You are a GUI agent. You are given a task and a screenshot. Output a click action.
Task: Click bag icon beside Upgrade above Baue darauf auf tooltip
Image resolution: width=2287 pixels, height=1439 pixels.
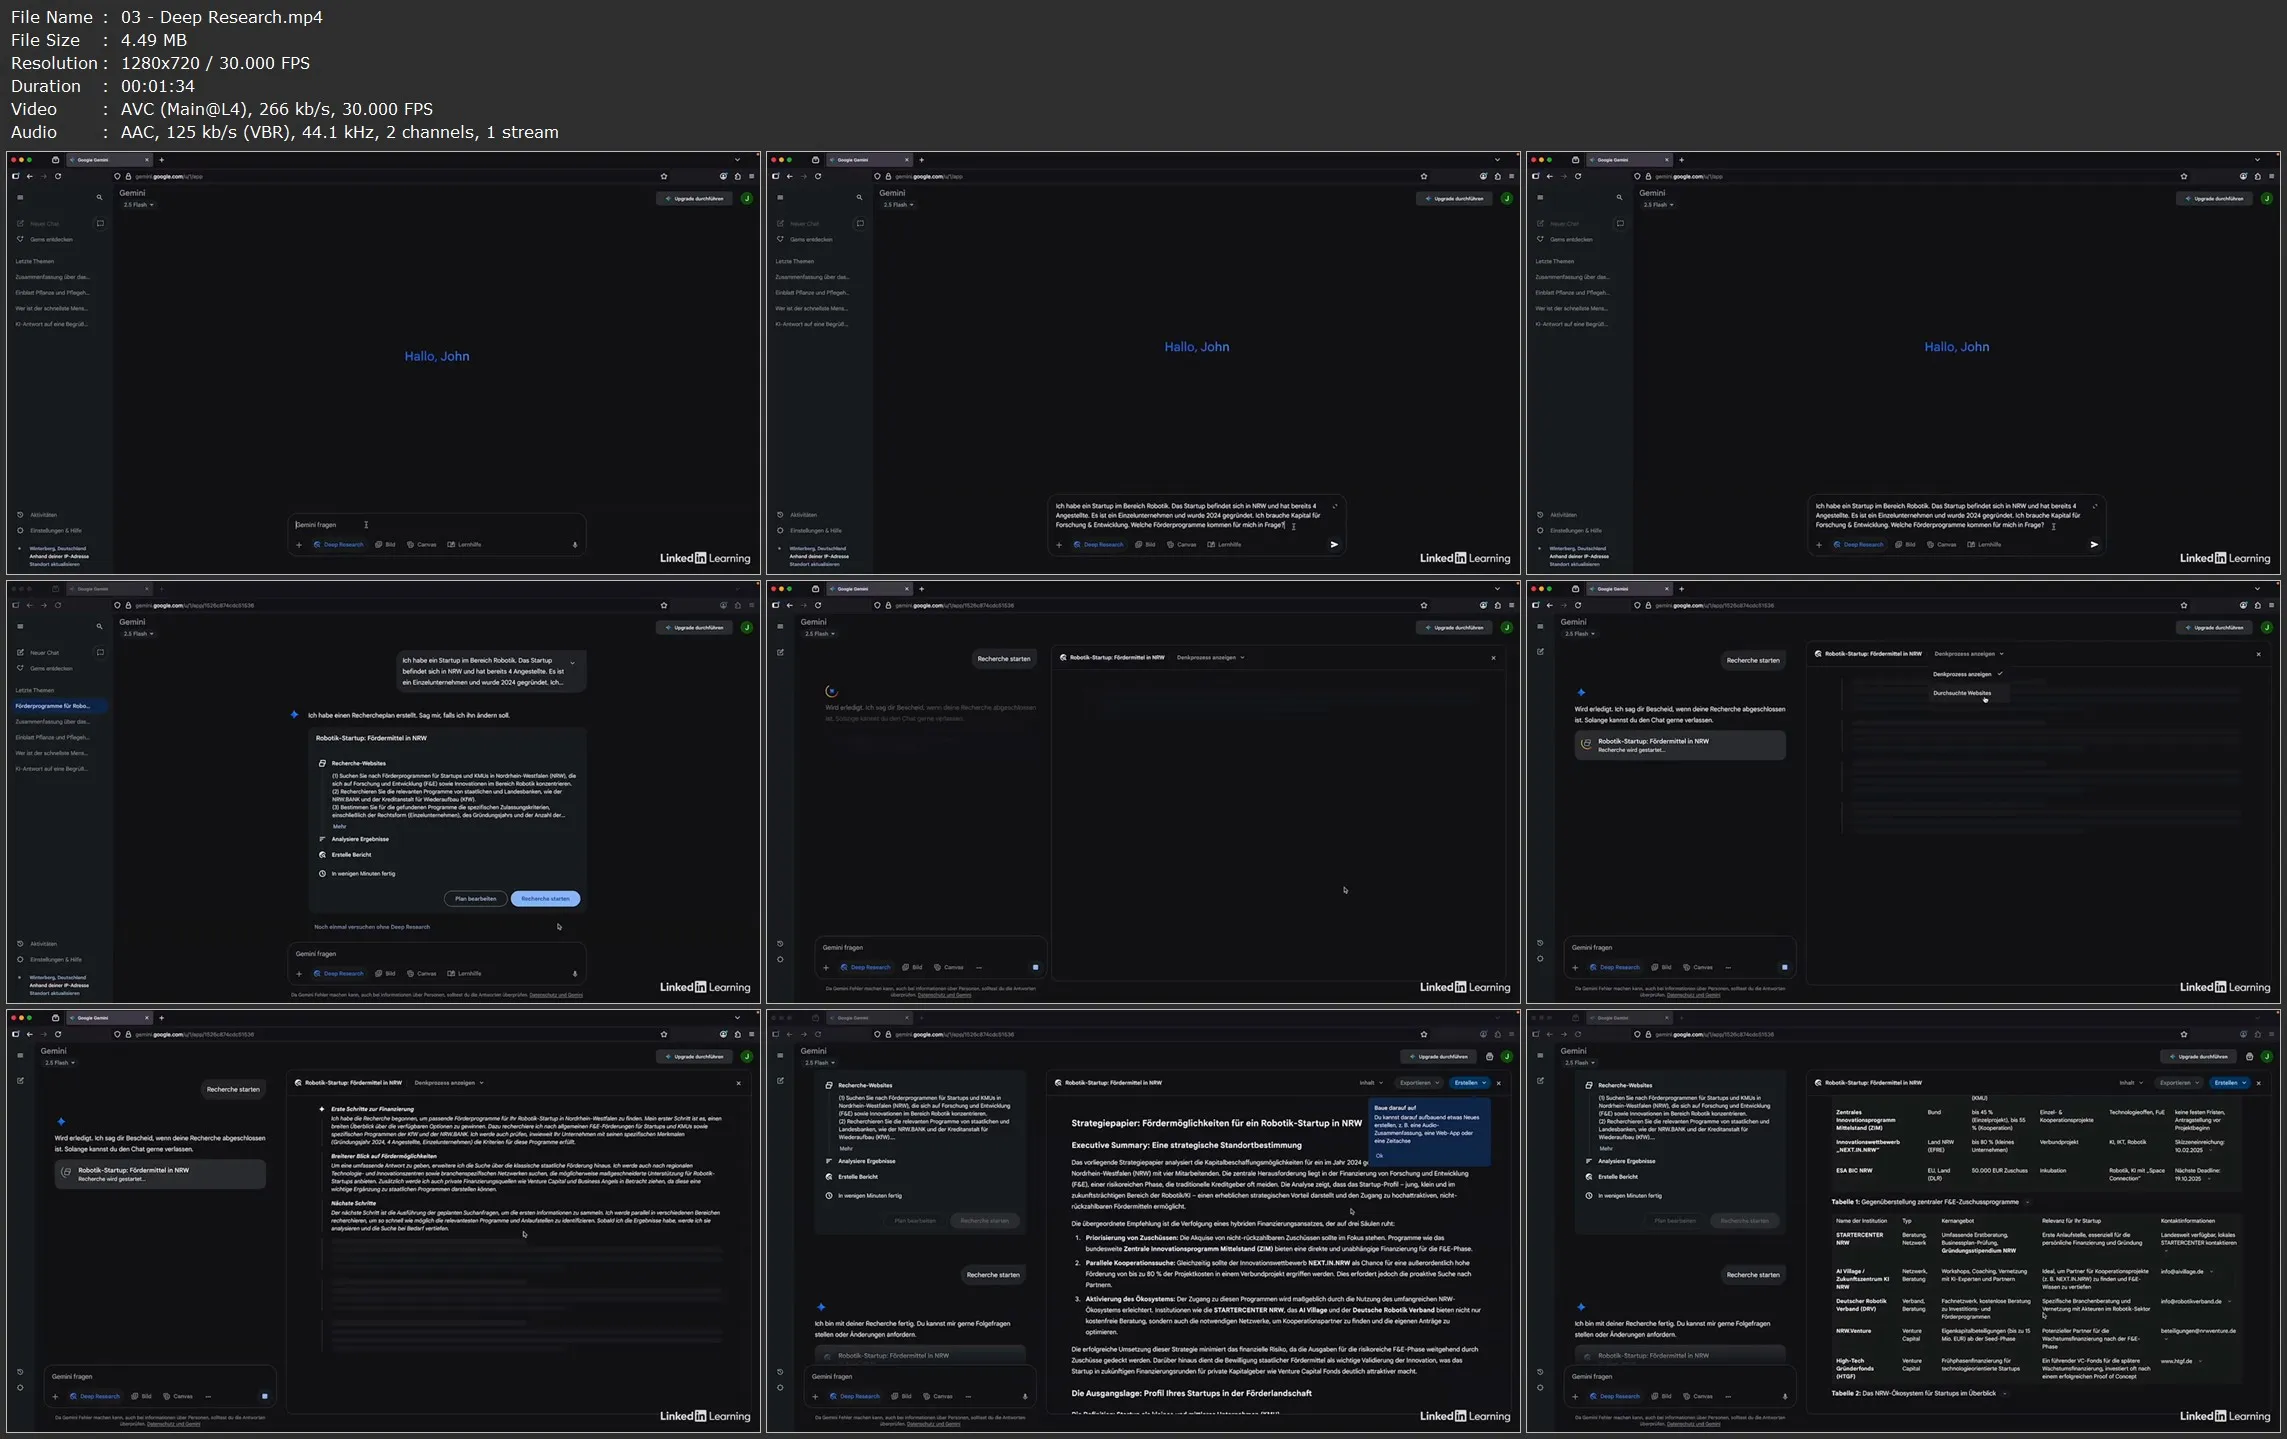[x=1489, y=1056]
